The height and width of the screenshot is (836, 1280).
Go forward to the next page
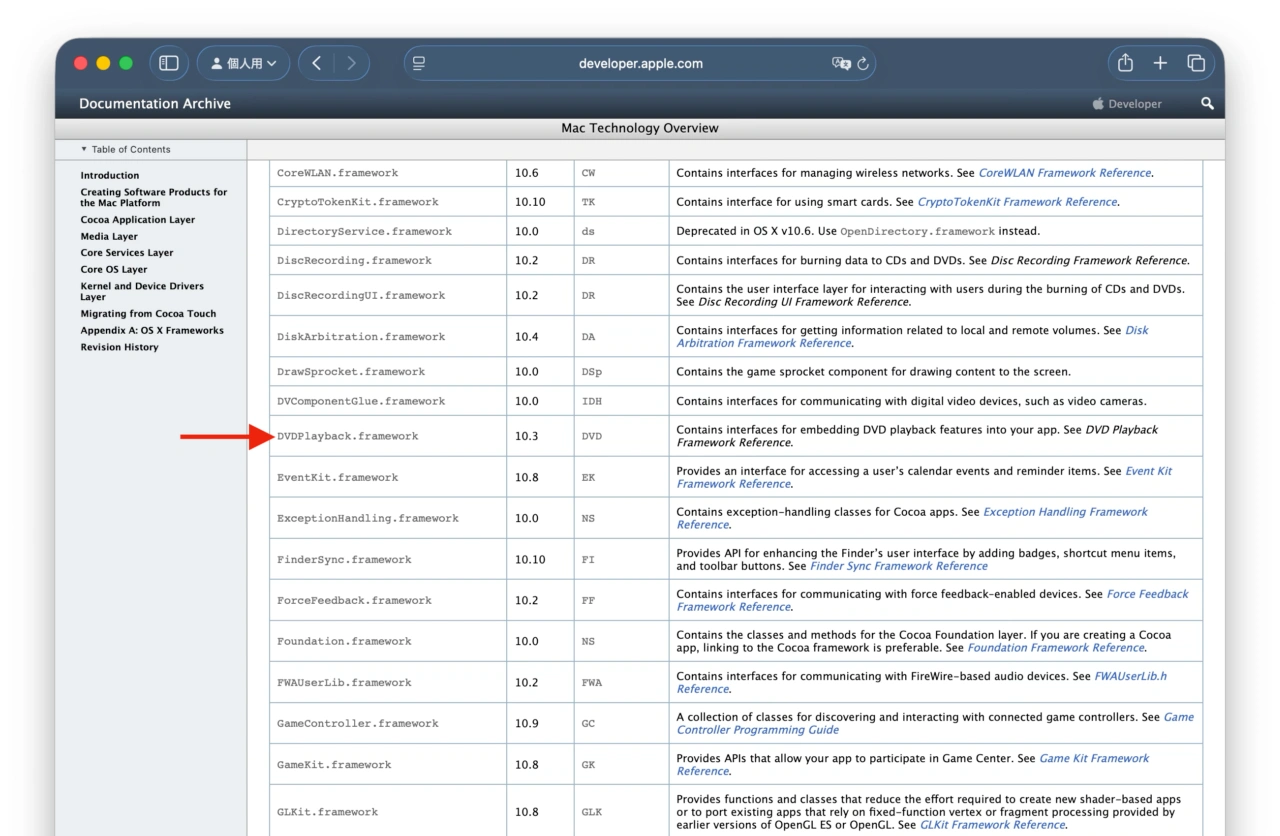tap(351, 63)
